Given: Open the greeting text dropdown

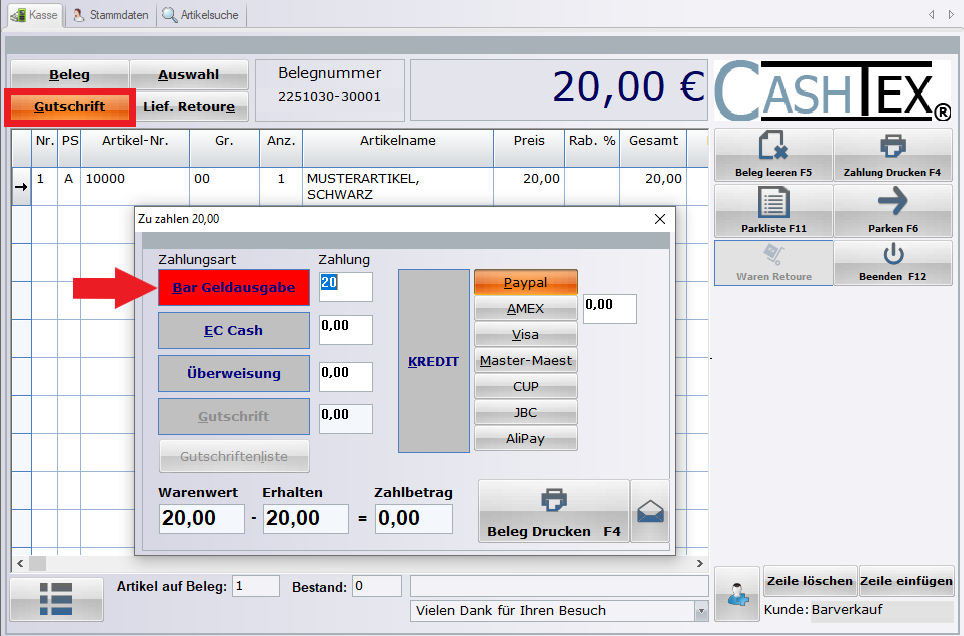Looking at the screenshot, I should (x=700, y=611).
